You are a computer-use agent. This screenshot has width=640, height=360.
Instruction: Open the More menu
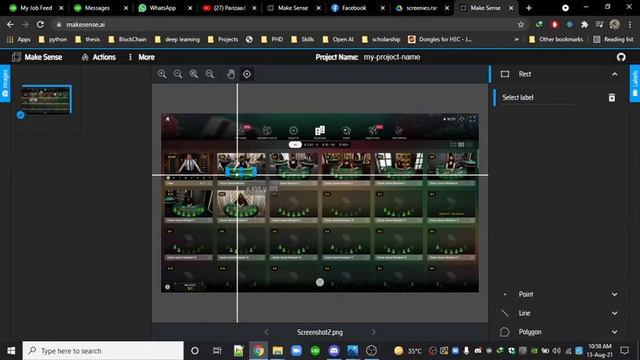pos(142,57)
